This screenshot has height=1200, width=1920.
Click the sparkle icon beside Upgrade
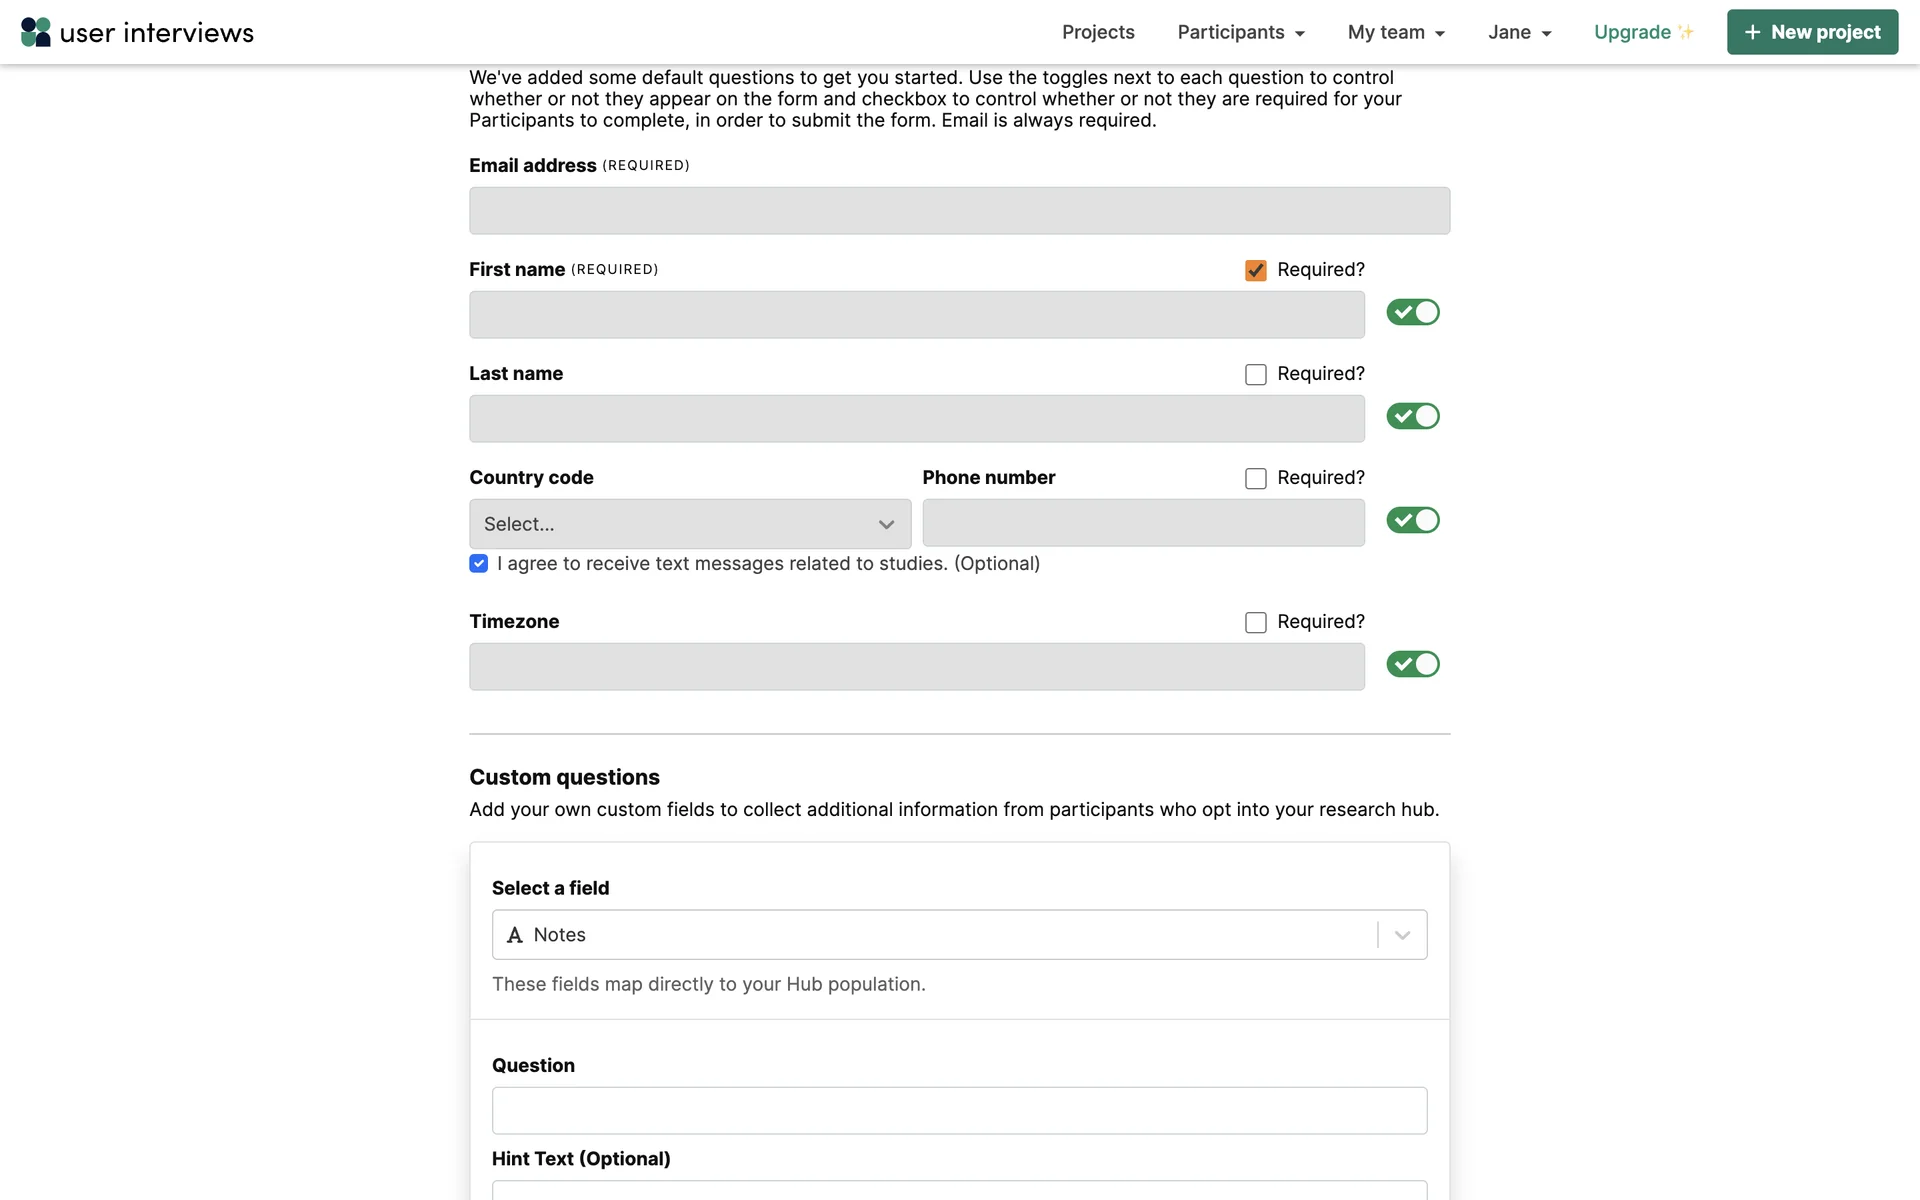click(x=1686, y=32)
